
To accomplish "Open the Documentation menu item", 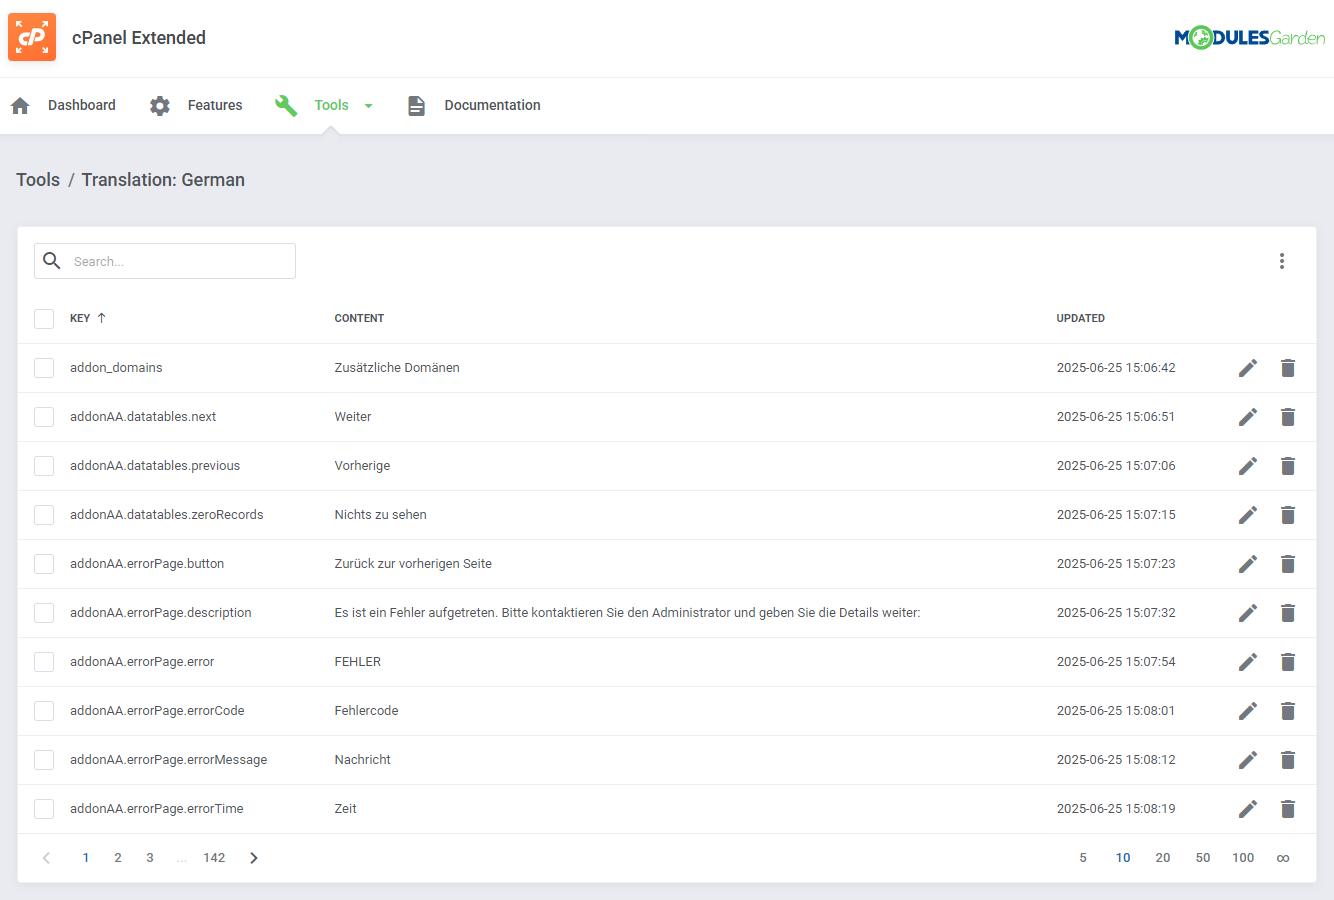I will (493, 105).
